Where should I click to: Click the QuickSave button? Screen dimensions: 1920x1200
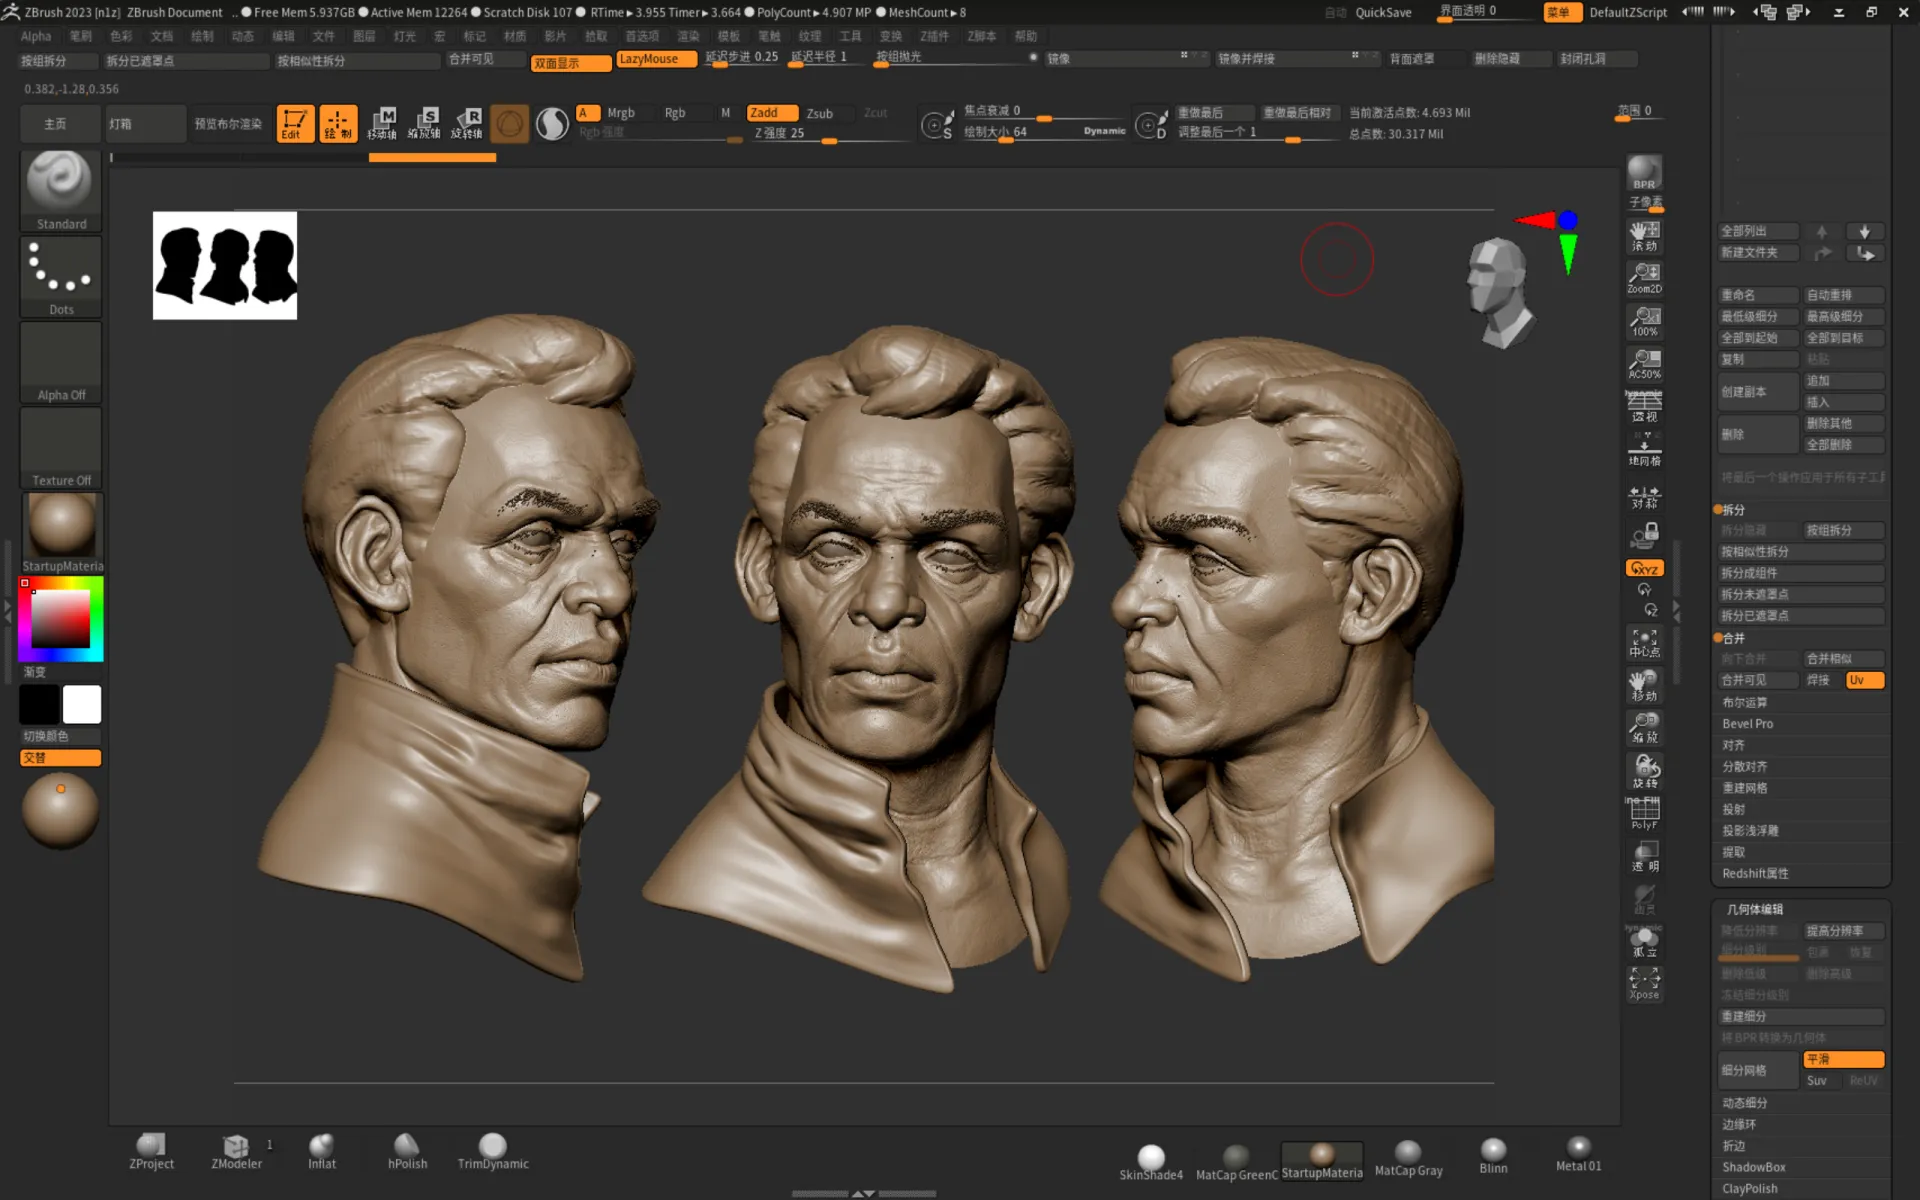(x=1383, y=12)
